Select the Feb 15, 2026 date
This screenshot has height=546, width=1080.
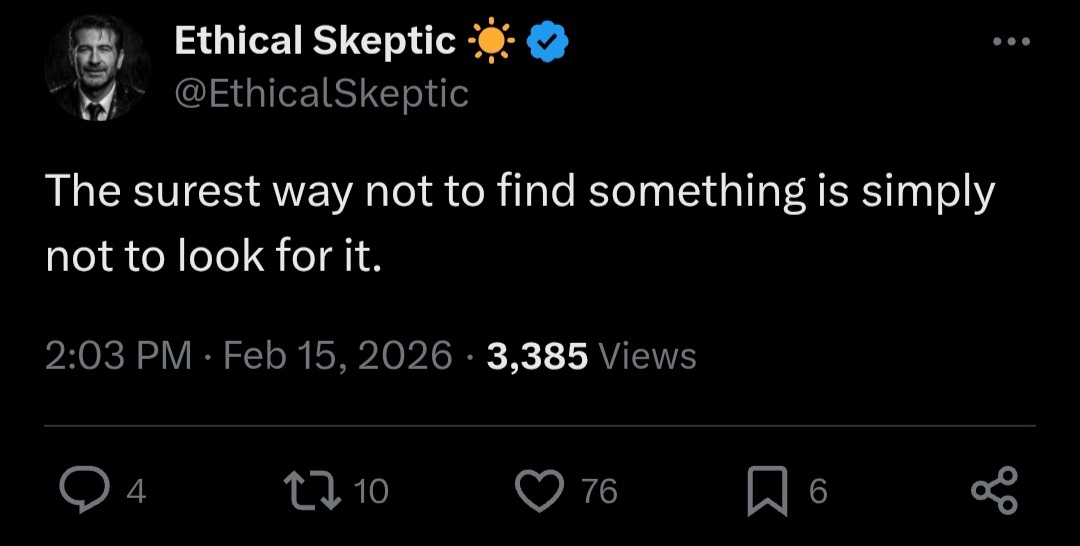coord(338,356)
